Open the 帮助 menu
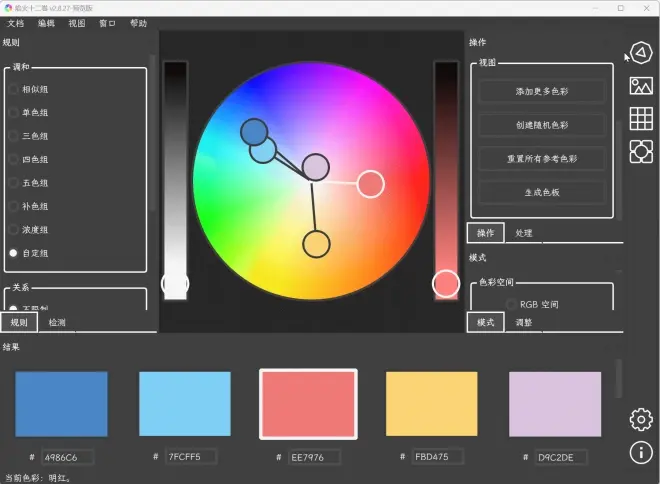The image size is (660, 484). pyautogui.click(x=138, y=23)
